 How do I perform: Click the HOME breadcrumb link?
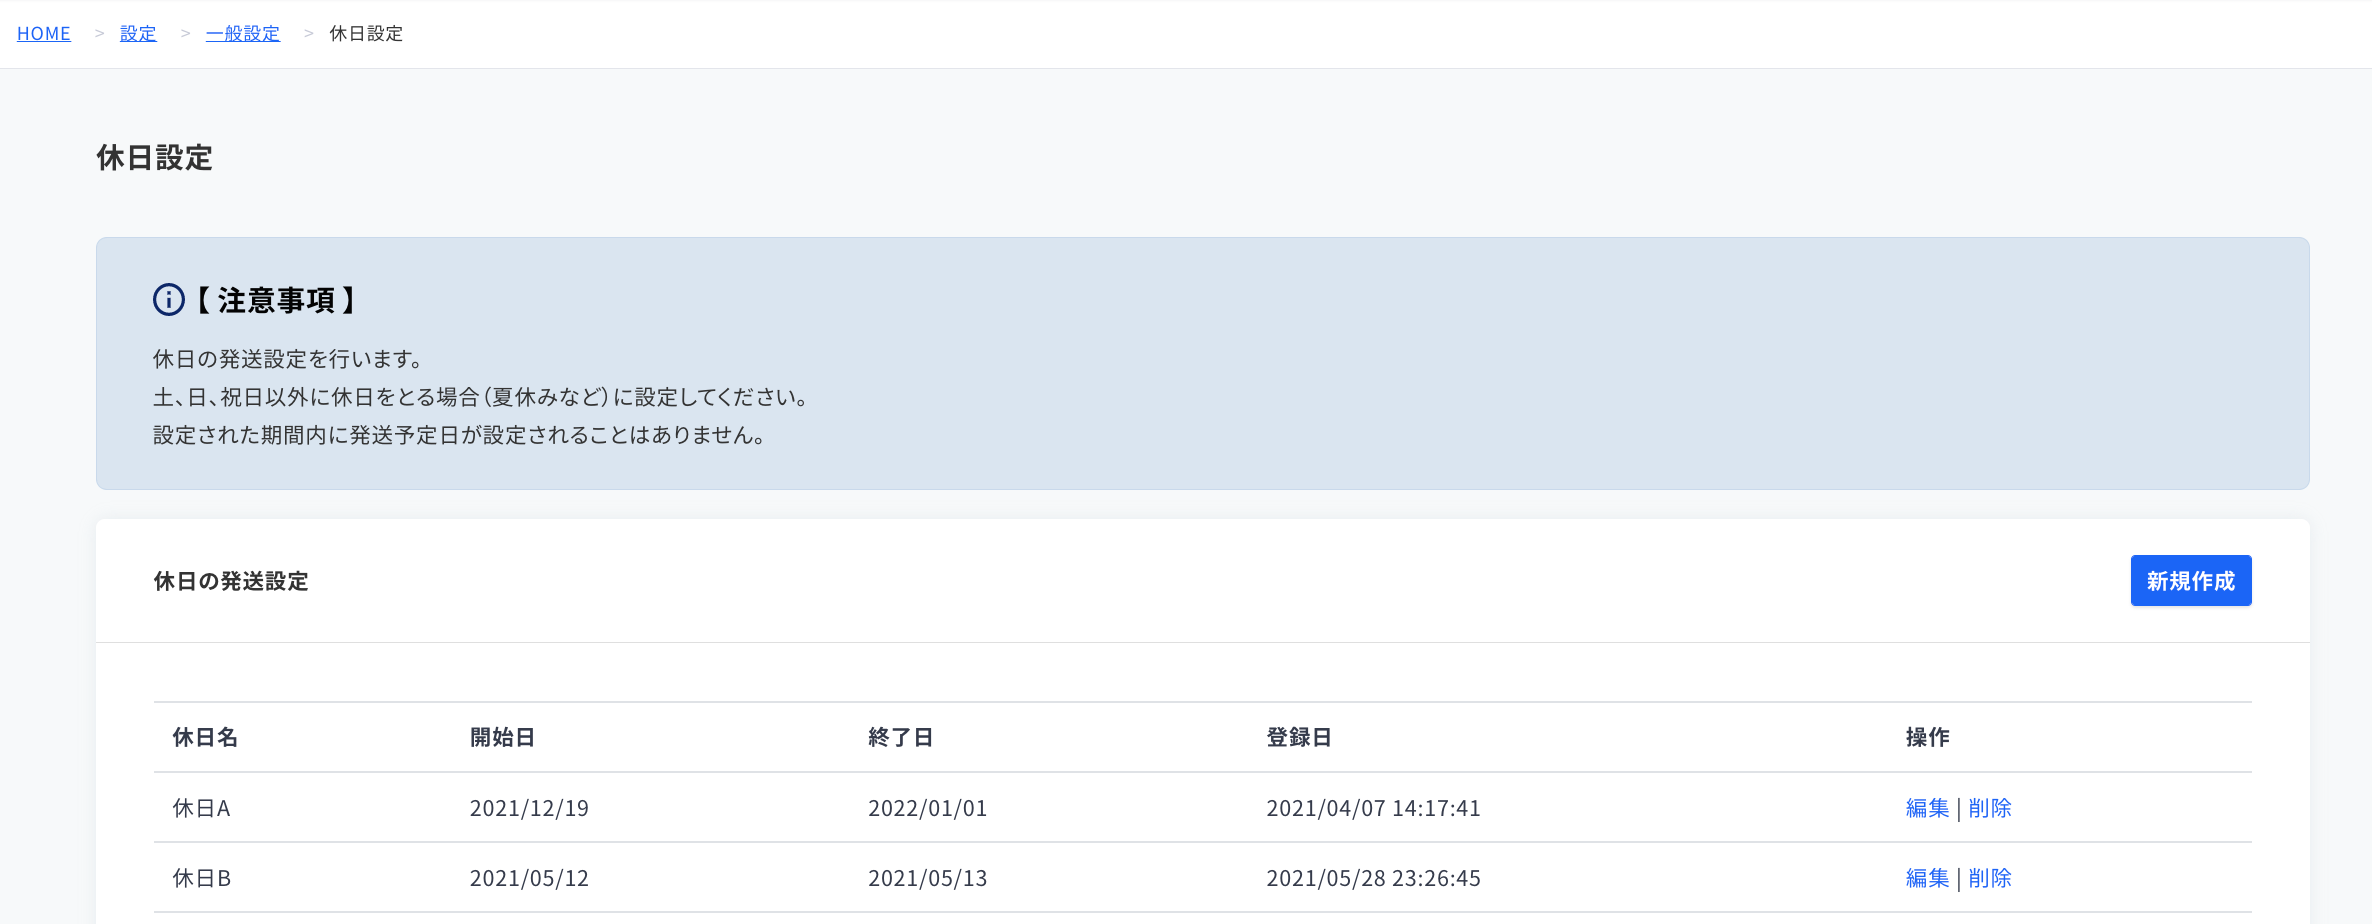(x=44, y=33)
